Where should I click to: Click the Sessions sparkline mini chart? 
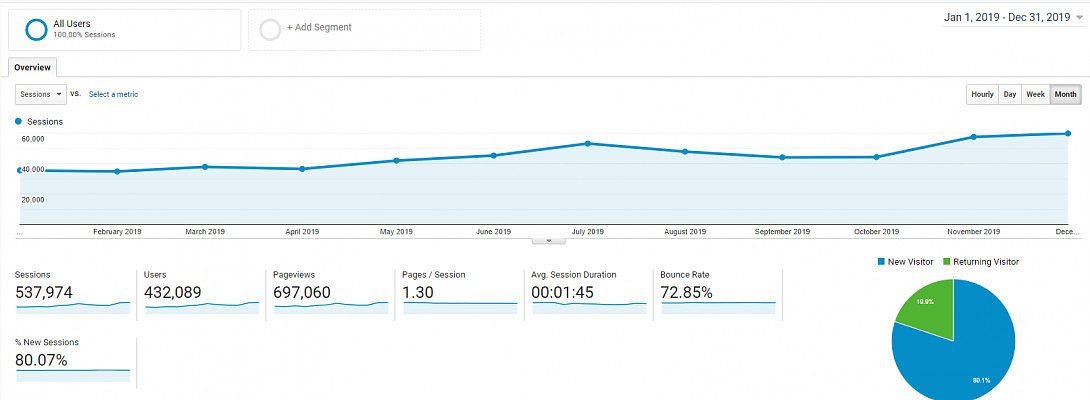(x=73, y=306)
